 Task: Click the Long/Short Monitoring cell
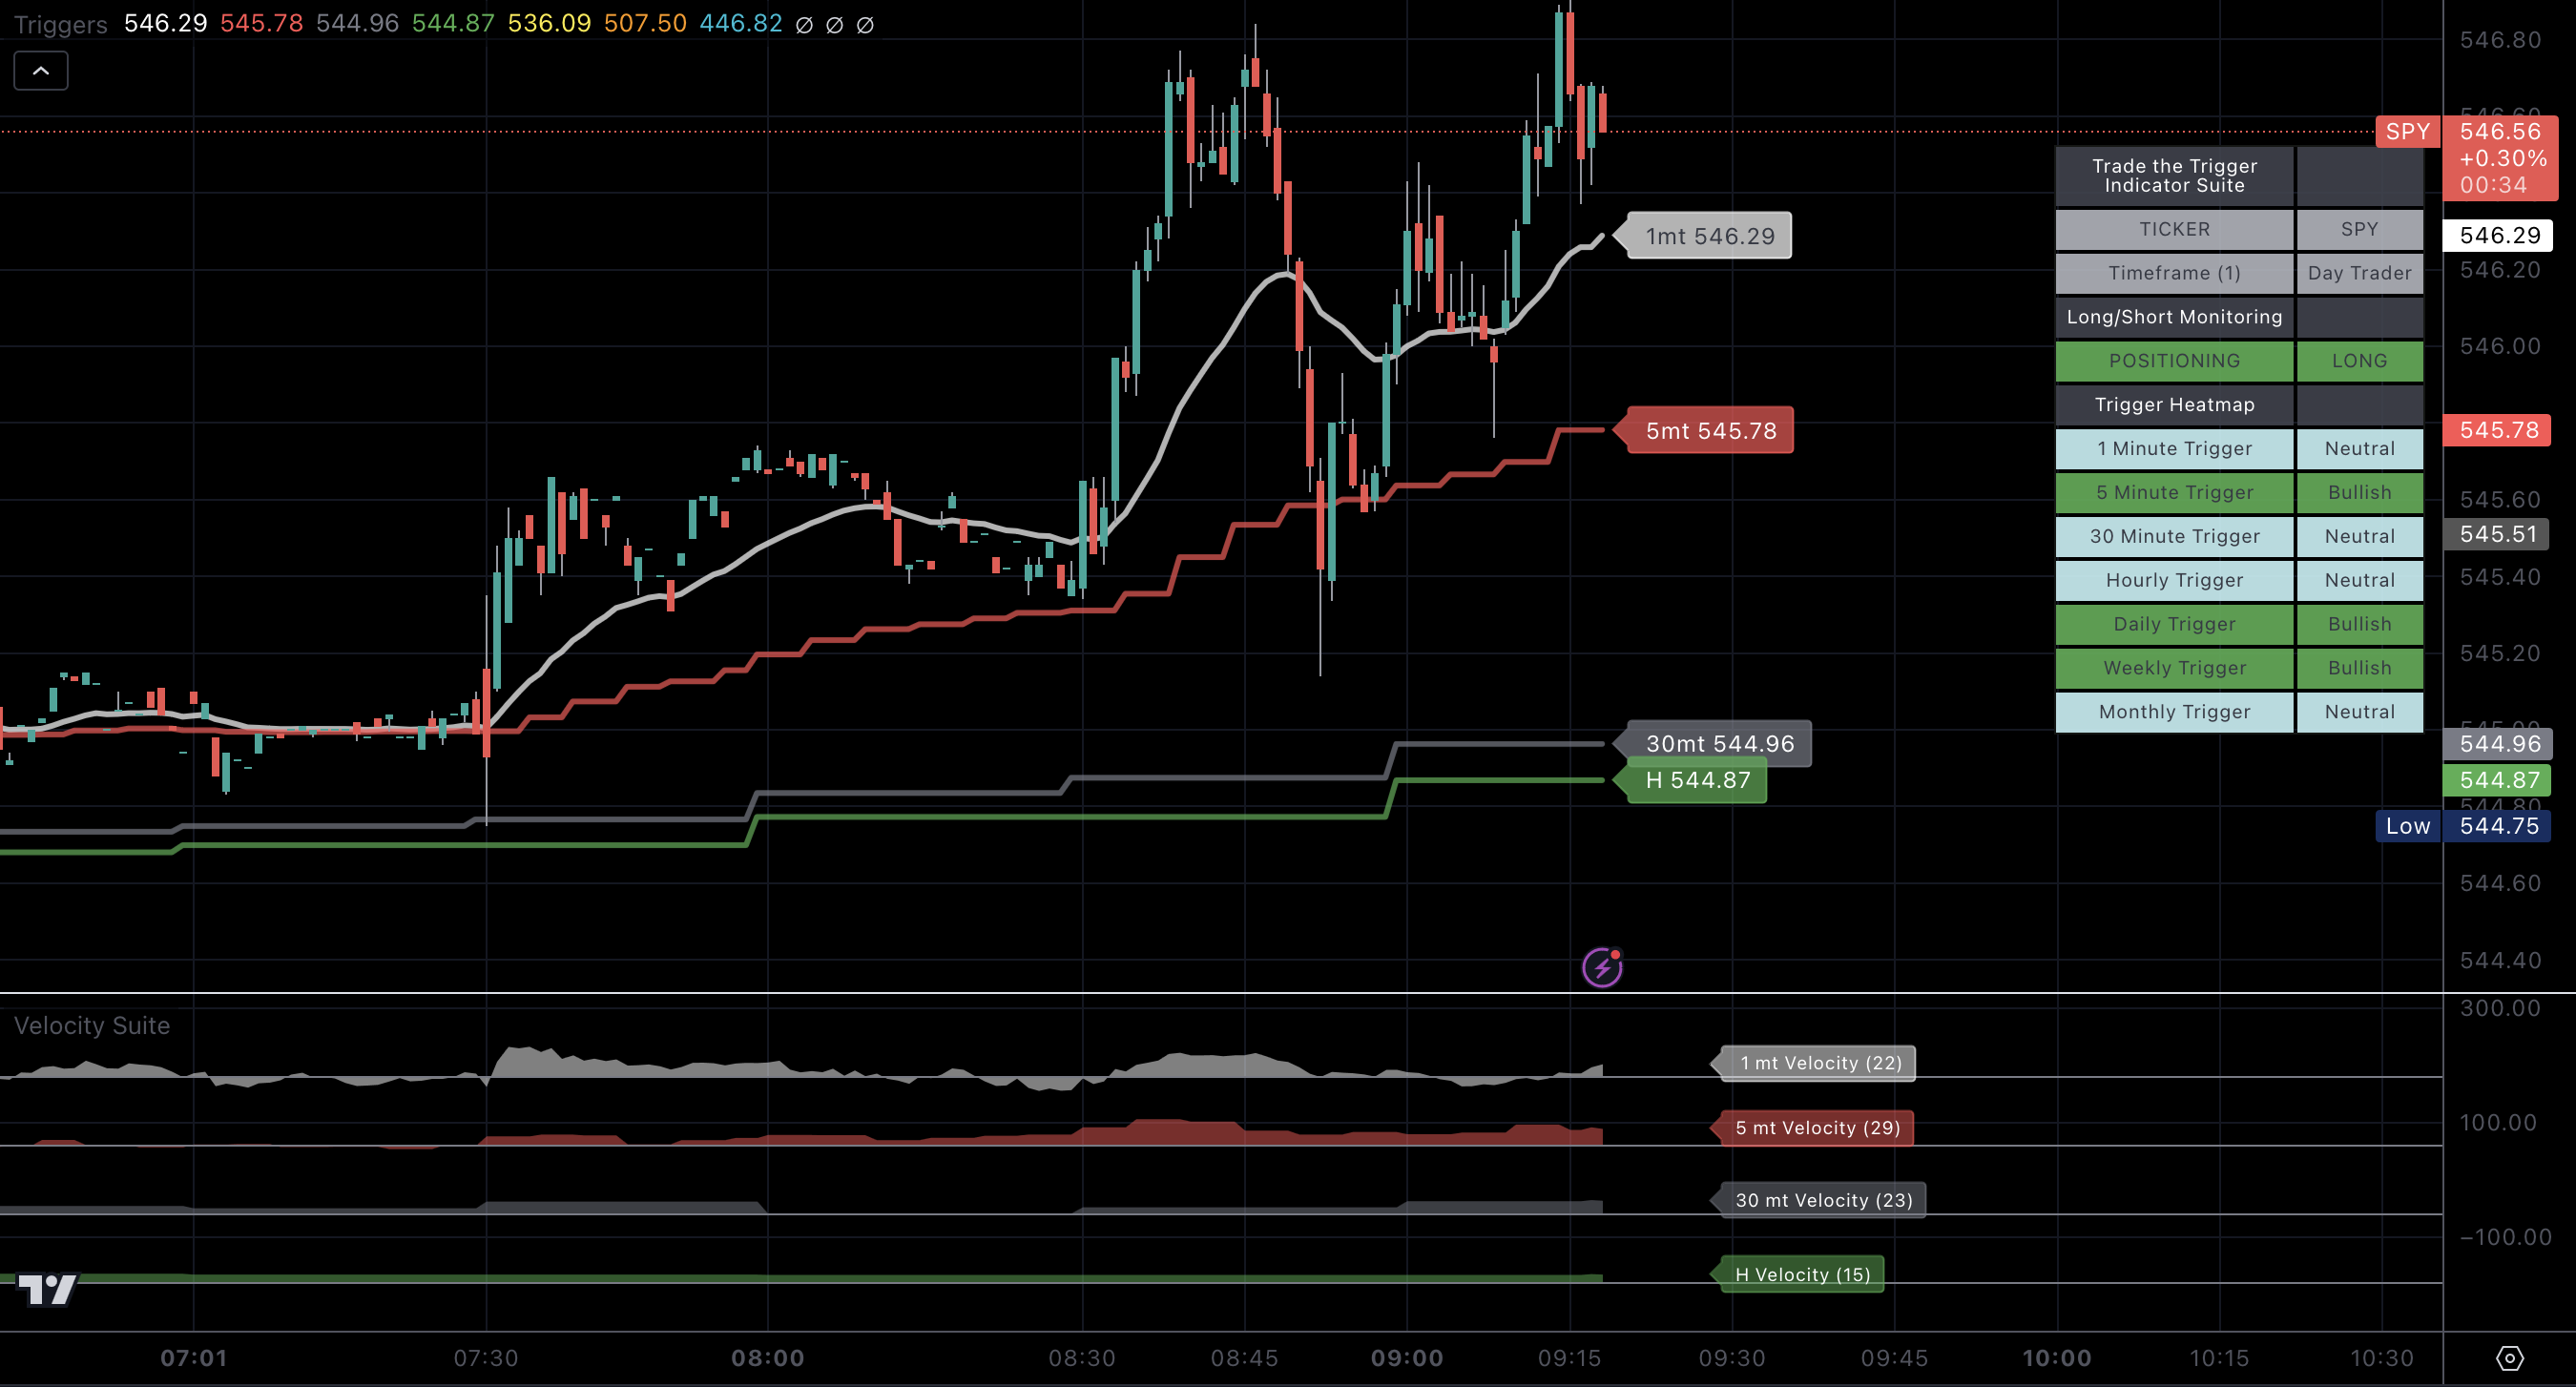pos(2174,317)
